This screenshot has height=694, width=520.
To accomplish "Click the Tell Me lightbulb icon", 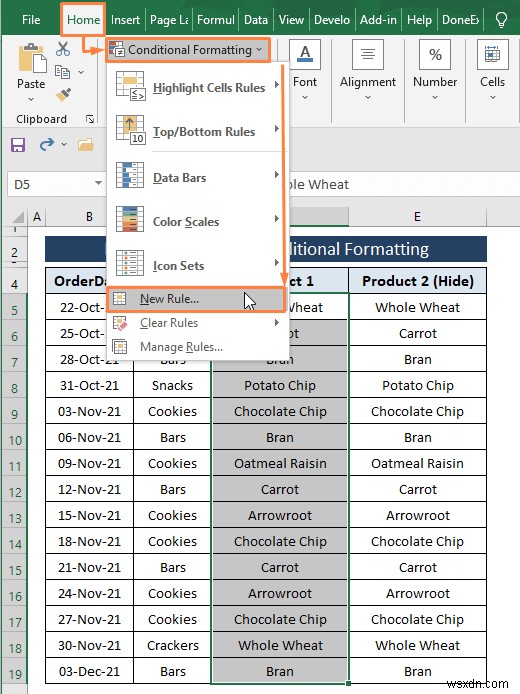I will 501,20.
